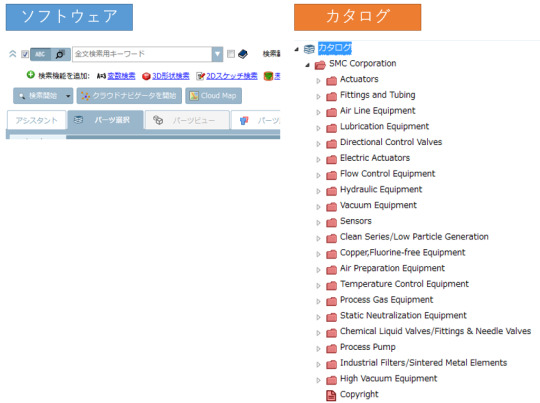This screenshot has height=403, width=540.
Task: Collapse the カタログ root node
Action: point(297,49)
